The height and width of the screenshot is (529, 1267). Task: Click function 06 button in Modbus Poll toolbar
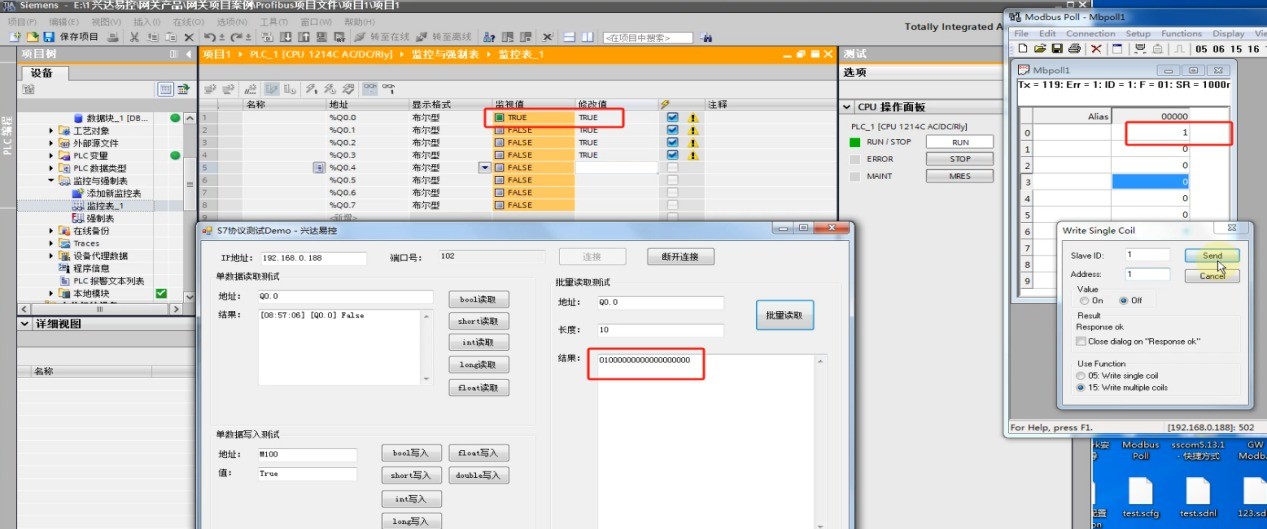tap(1220, 48)
